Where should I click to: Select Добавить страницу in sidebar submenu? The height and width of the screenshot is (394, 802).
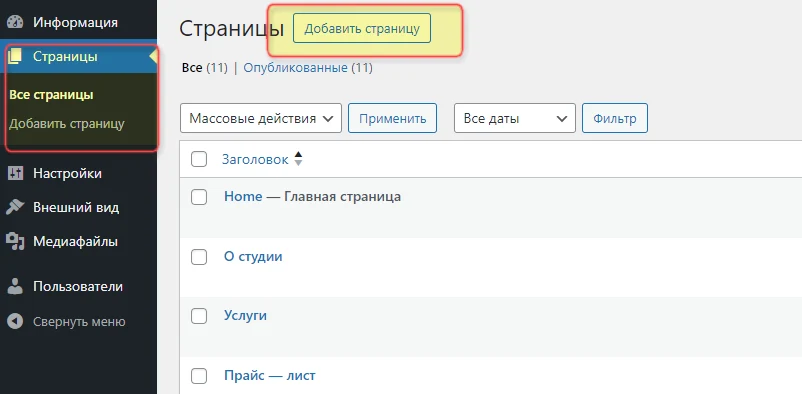point(66,124)
